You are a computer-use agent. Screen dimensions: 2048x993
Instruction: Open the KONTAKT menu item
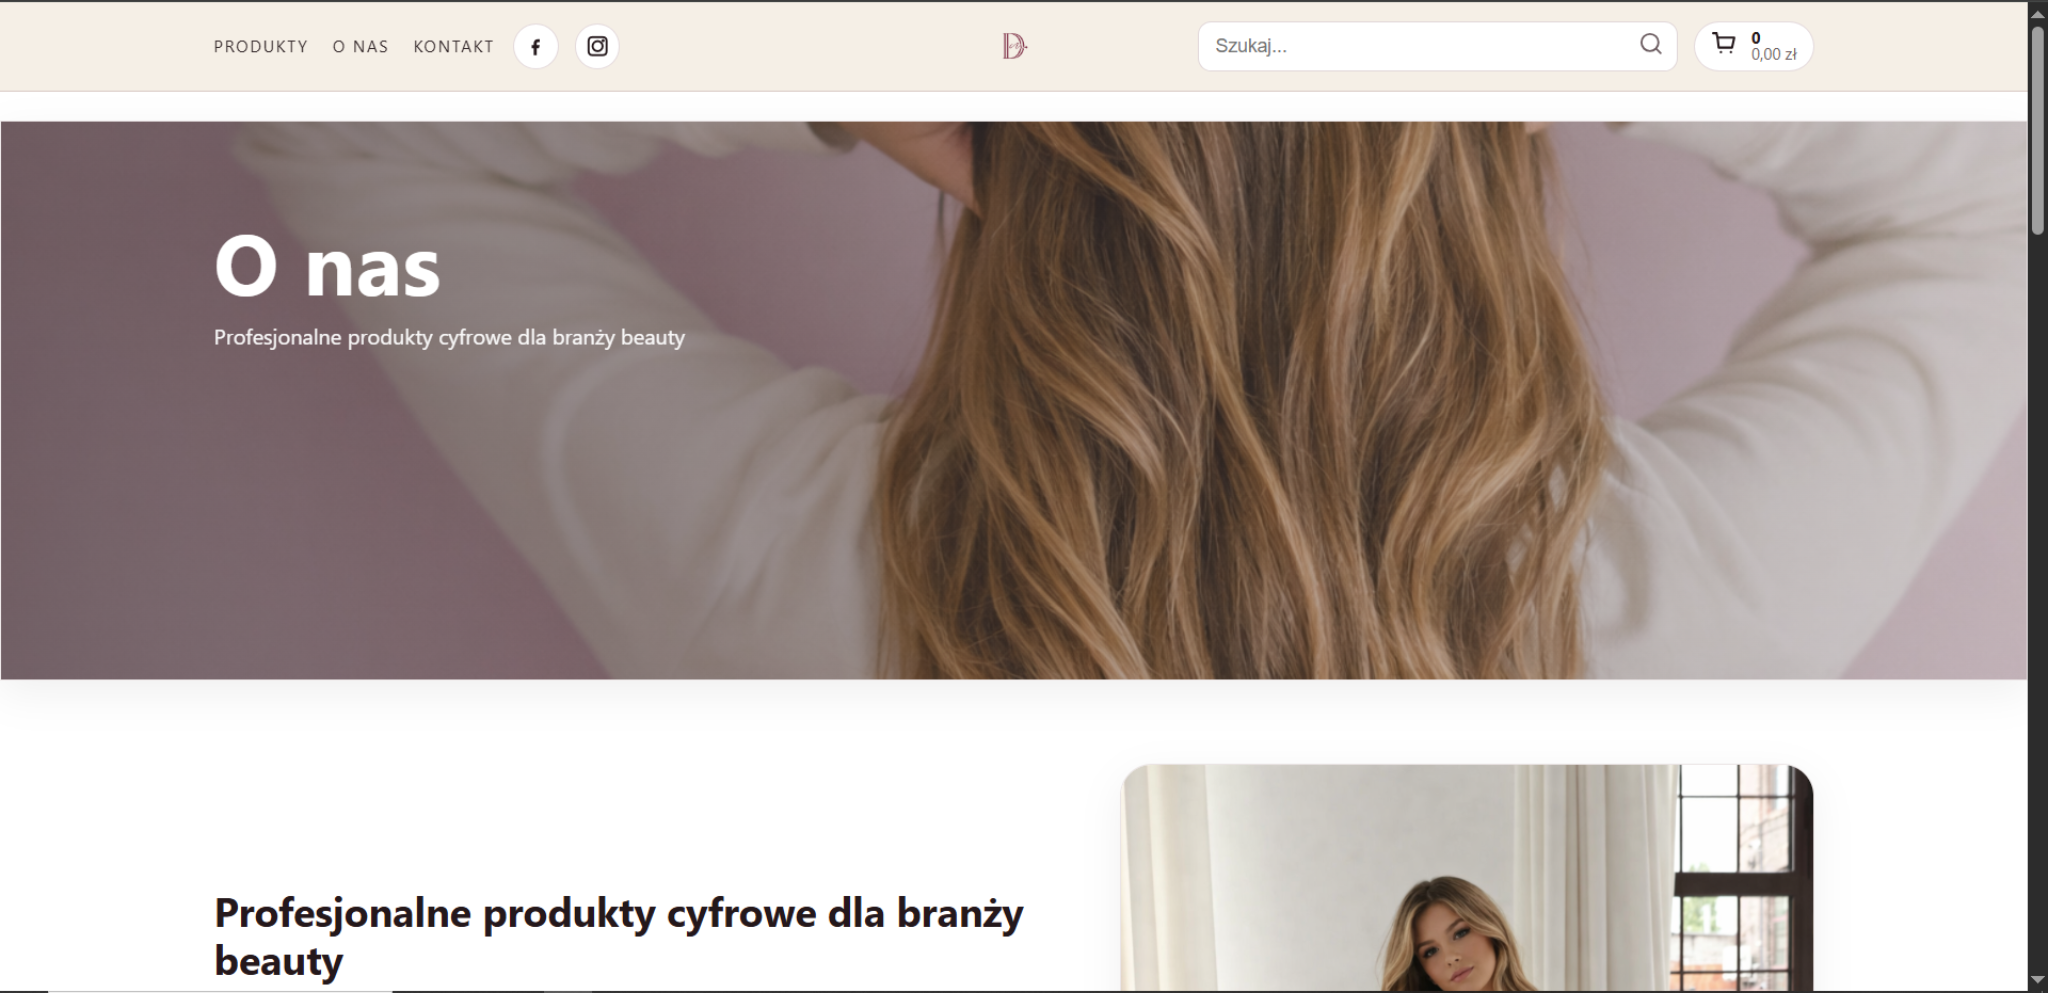click(x=453, y=47)
